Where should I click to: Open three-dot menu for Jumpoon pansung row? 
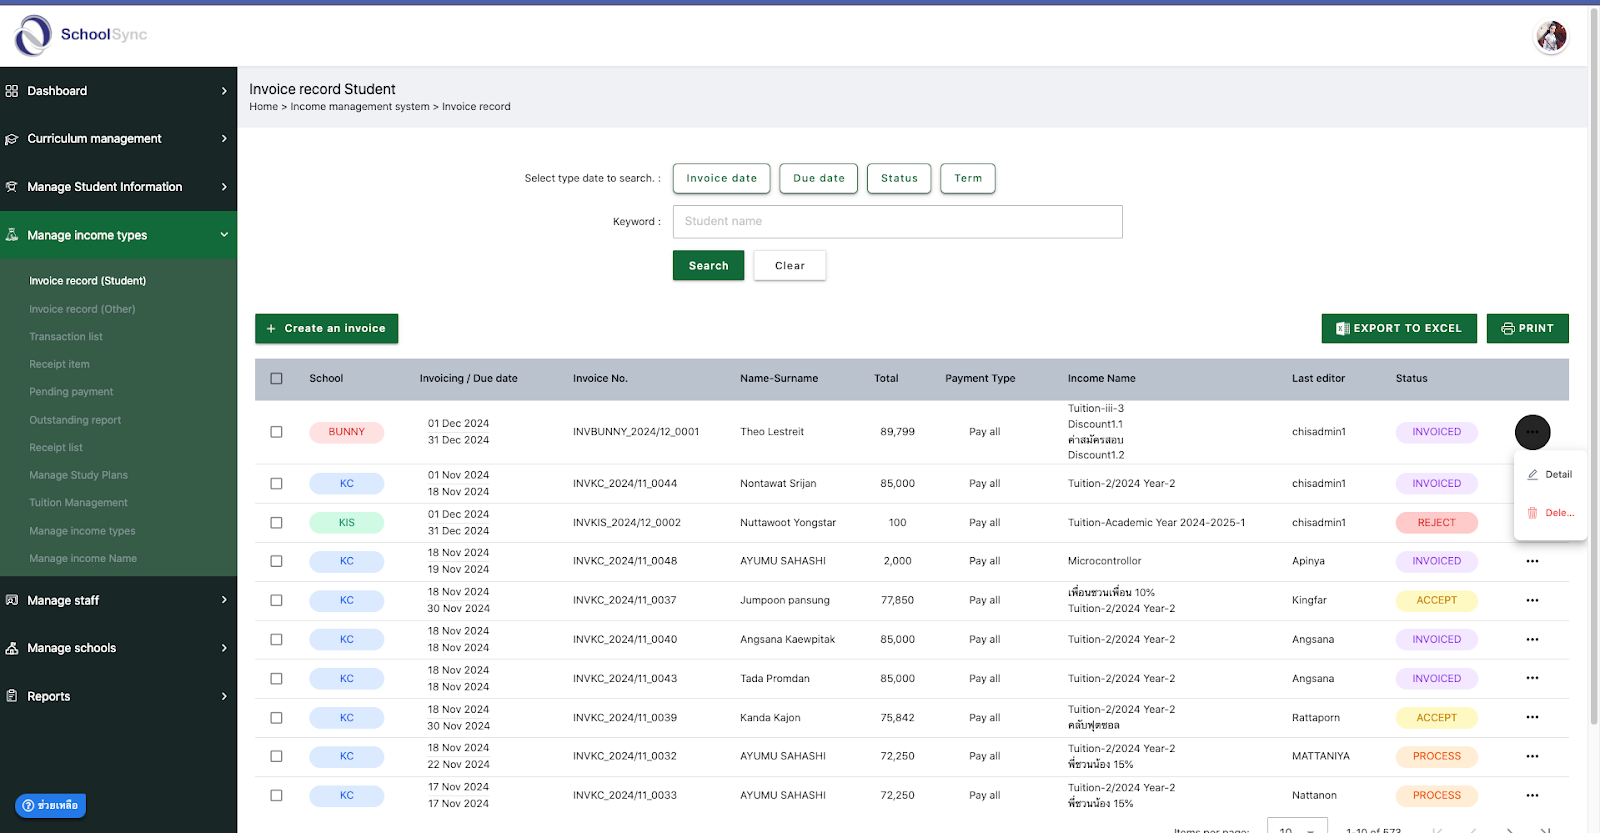[x=1532, y=600]
